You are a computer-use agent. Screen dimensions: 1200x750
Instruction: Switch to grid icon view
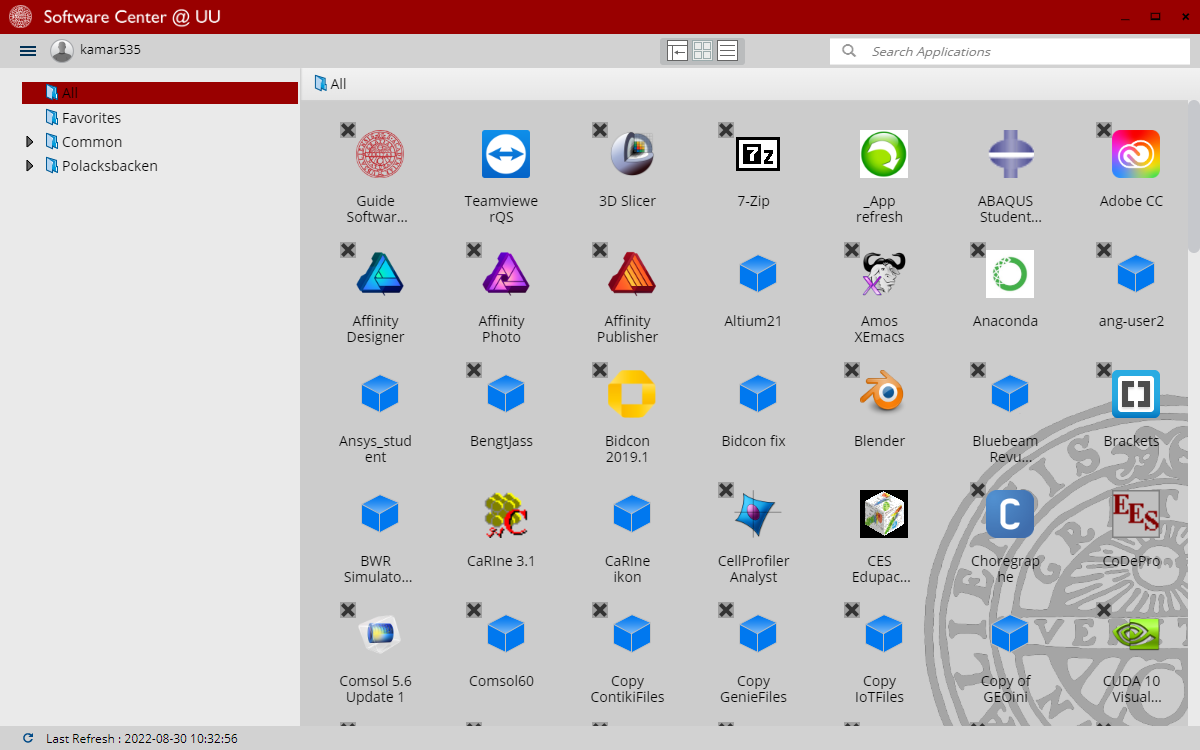click(702, 51)
